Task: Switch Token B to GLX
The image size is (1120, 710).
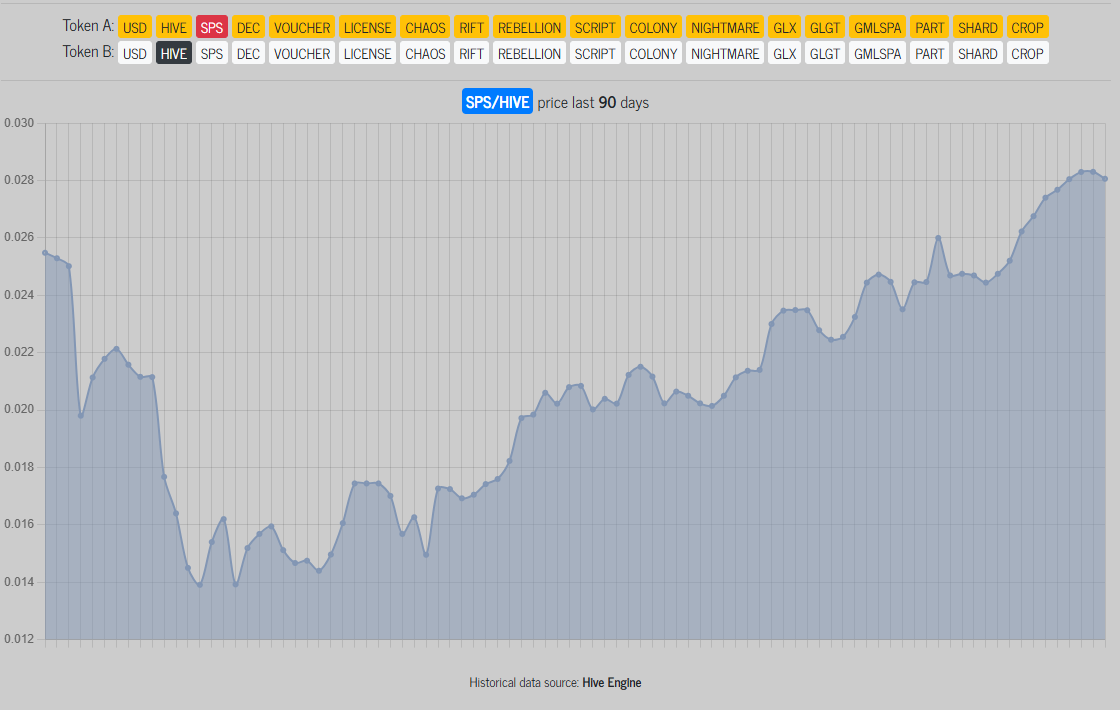Action: point(784,53)
